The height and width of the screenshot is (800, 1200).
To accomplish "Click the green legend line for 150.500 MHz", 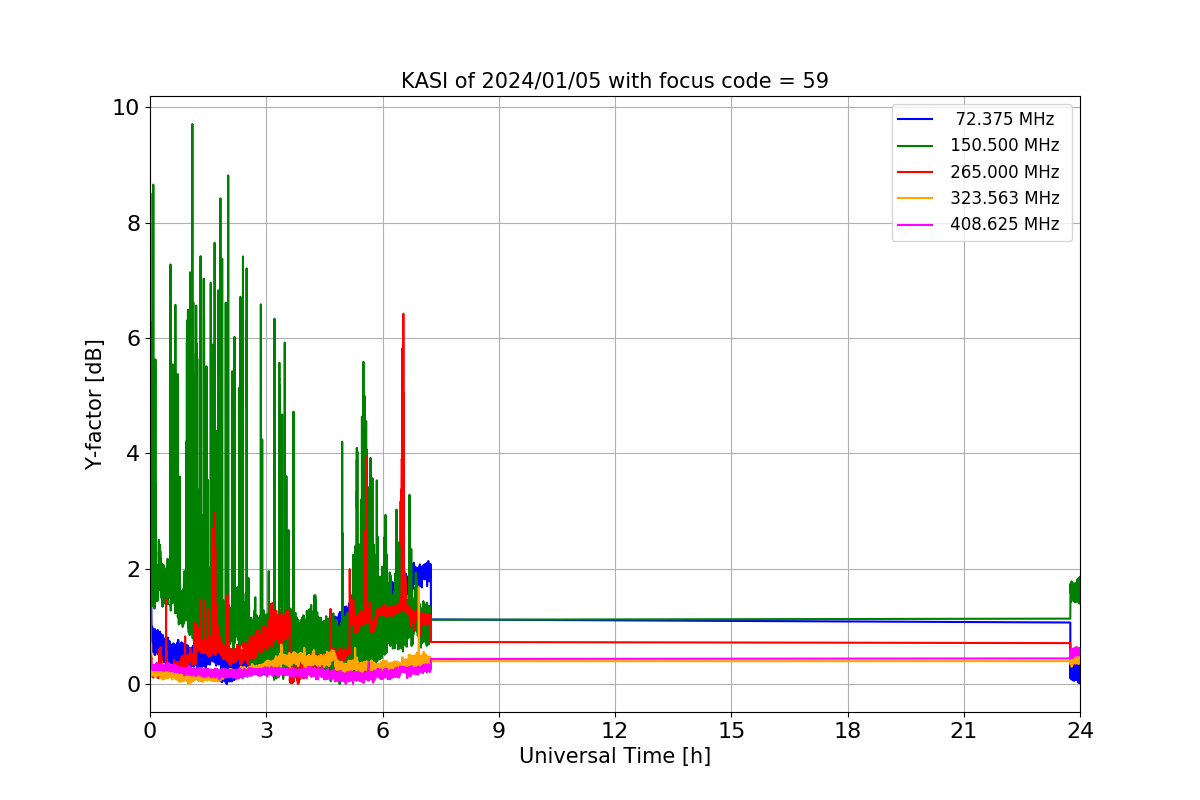I will 915,145.
